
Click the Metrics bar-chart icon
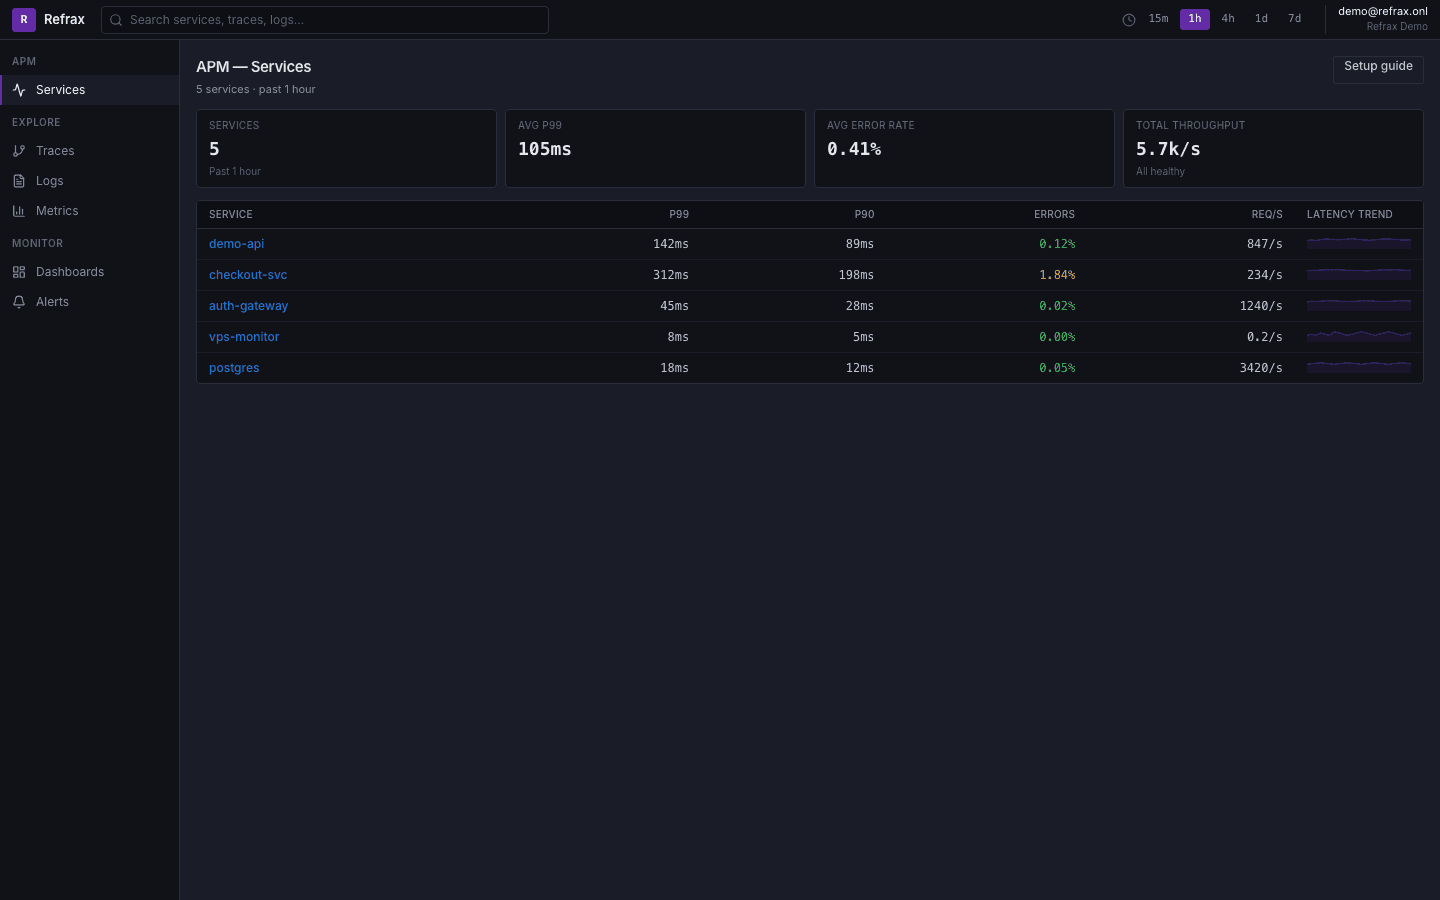[19, 211]
